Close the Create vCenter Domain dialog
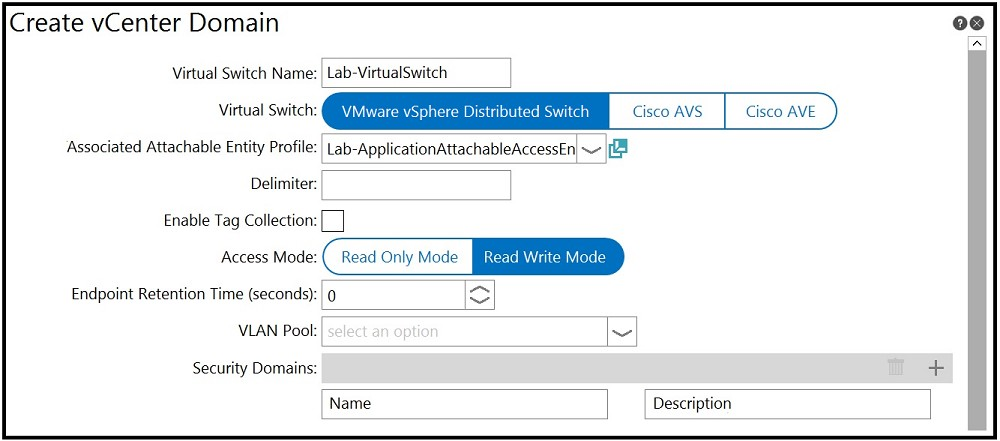The image size is (1000, 441). click(x=977, y=23)
